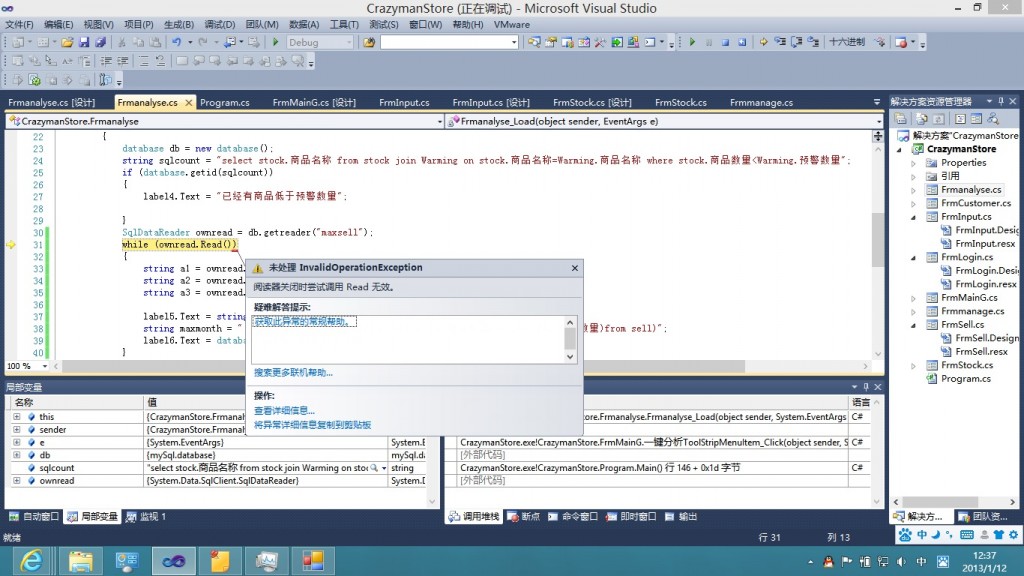Click the toolbar search combo box field
Viewport: 1024px width, 576px height.
coord(449,42)
